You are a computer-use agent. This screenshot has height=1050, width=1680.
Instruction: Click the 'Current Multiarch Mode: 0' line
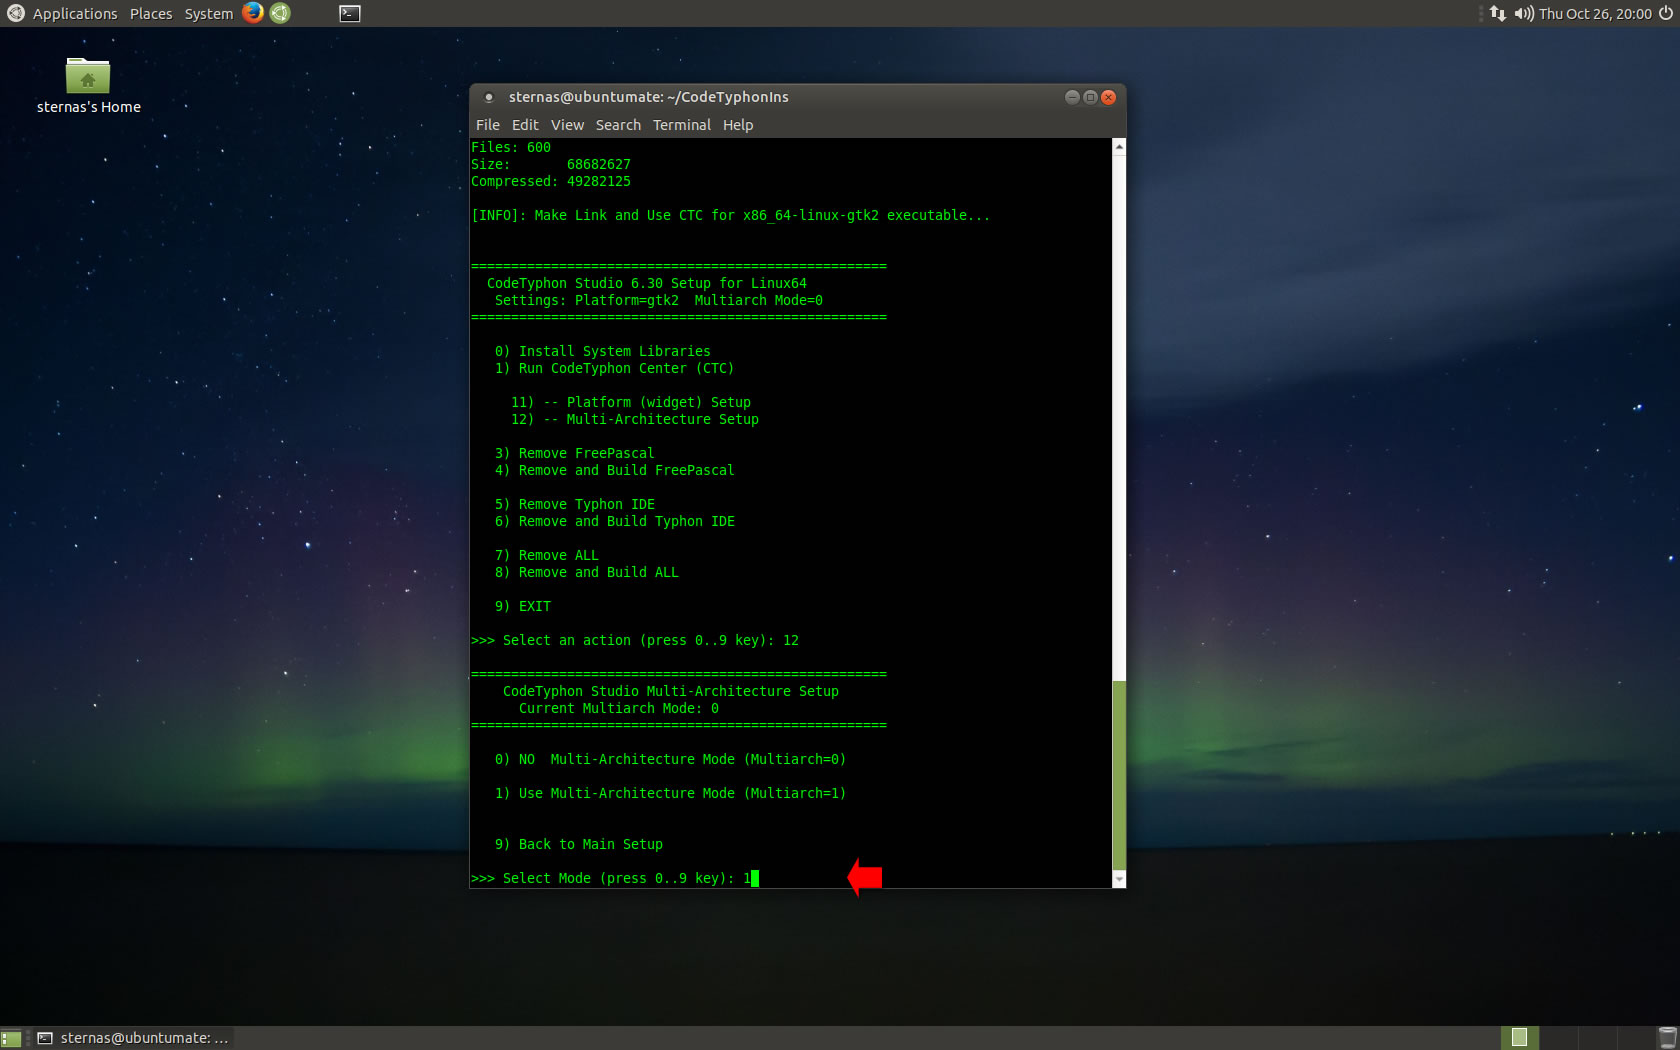618,708
